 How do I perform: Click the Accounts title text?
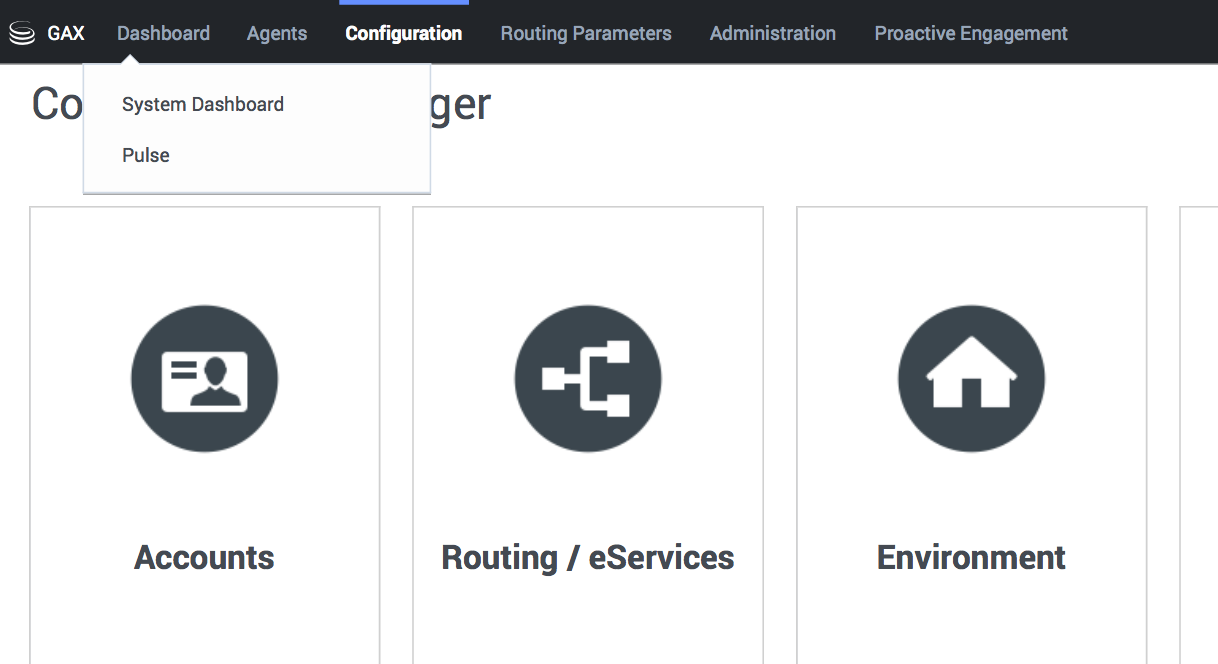tap(204, 557)
